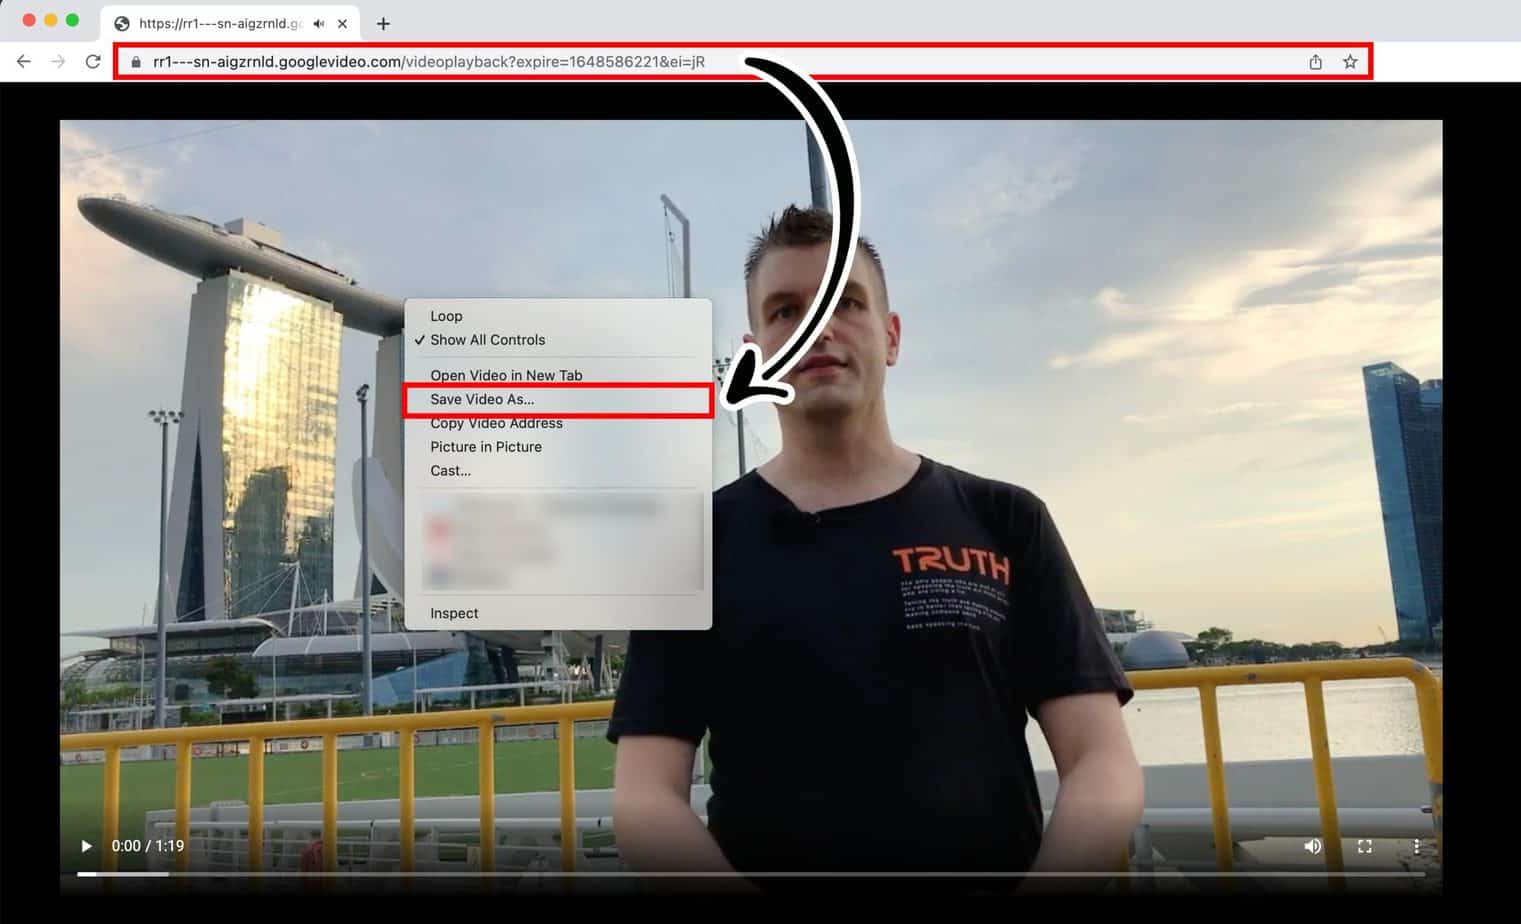The image size is (1521, 924).
Task: Open the video player more options menu
Action: (x=1416, y=846)
